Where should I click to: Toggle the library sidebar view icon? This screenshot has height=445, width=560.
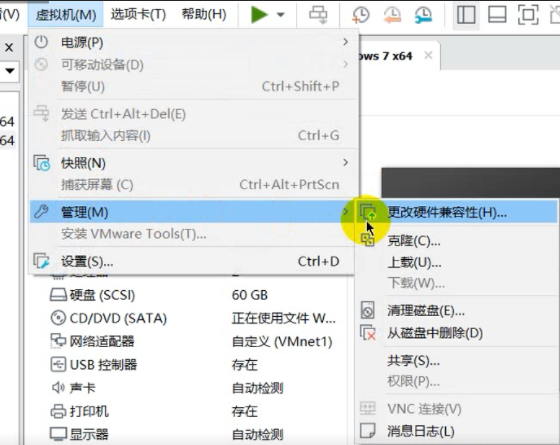pyautogui.click(x=466, y=15)
